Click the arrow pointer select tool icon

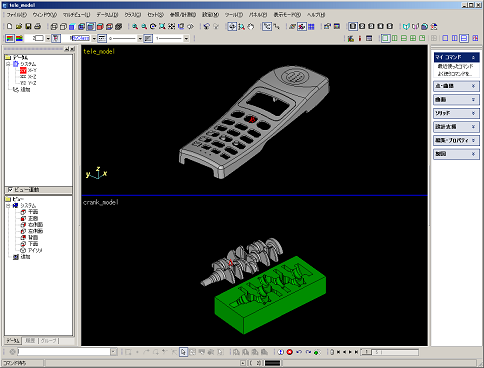pyautogui.click(x=183, y=352)
